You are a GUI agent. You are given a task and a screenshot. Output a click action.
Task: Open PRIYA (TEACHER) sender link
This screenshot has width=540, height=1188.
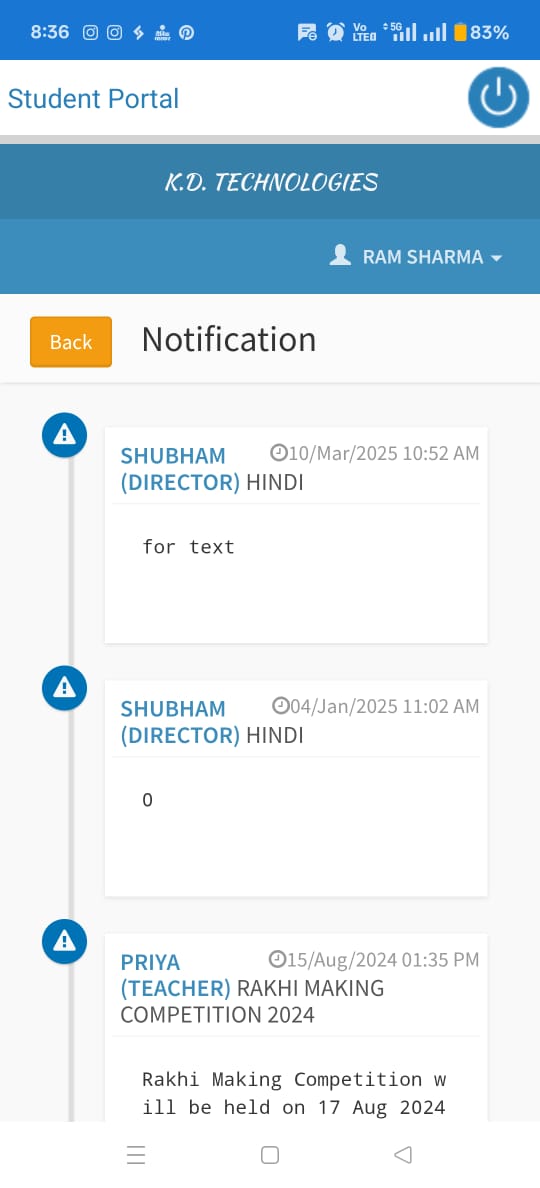tap(176, 975)
